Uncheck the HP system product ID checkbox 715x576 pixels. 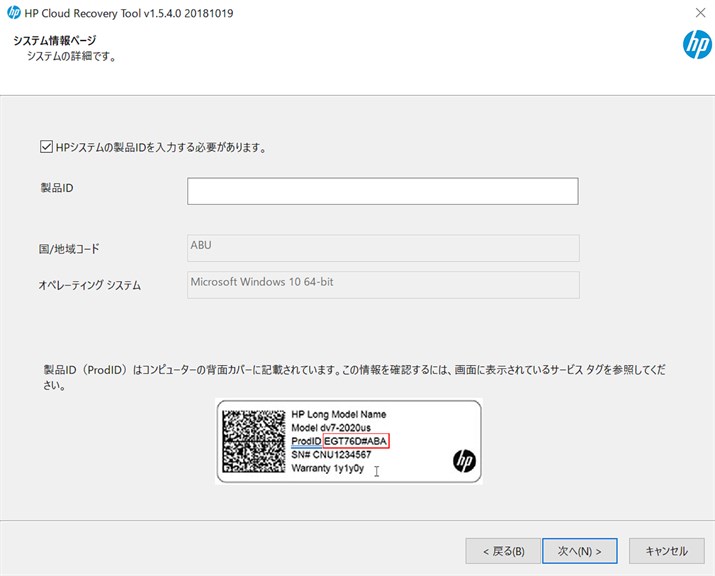click(46, 147)
